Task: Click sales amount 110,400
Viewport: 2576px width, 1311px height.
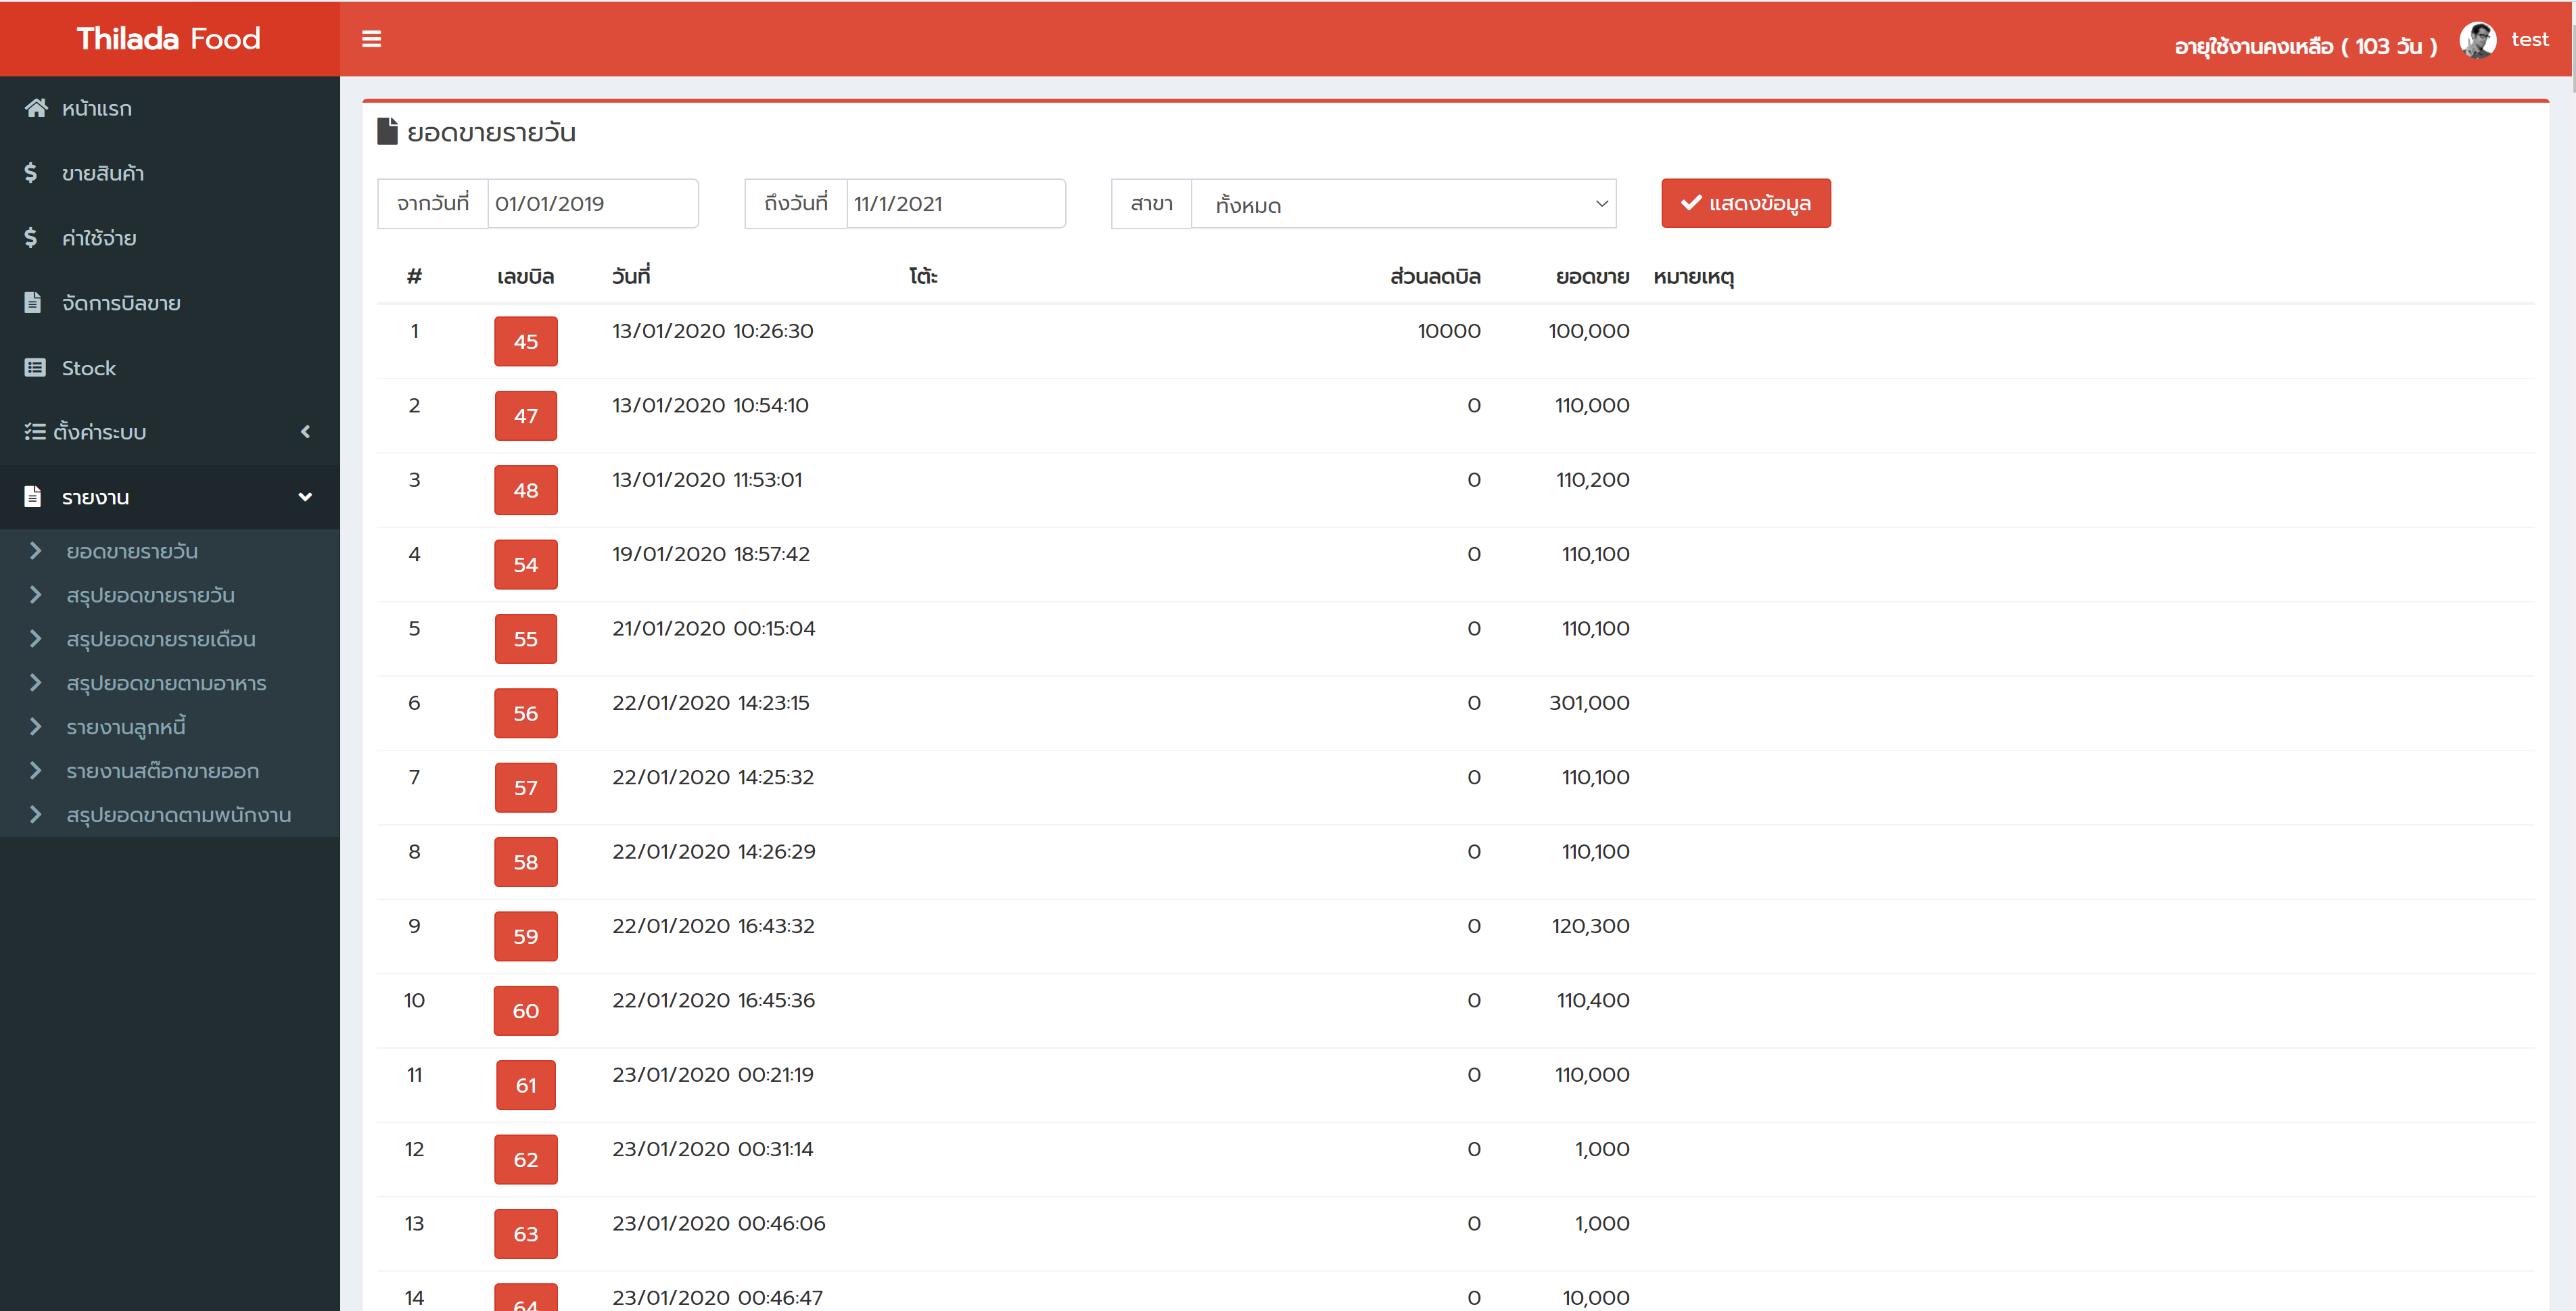Action: point(1593,1000)
